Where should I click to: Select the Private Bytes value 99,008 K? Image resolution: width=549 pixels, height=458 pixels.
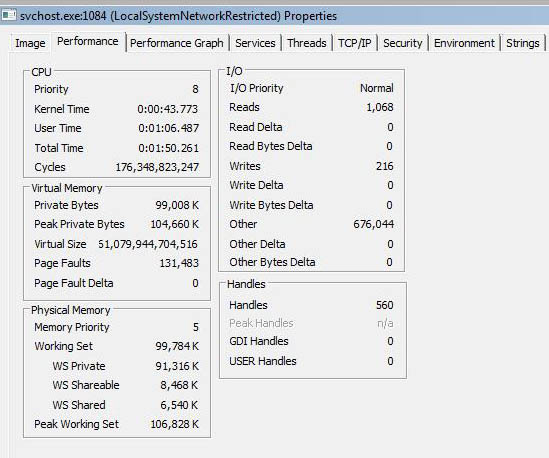(177, 205)
